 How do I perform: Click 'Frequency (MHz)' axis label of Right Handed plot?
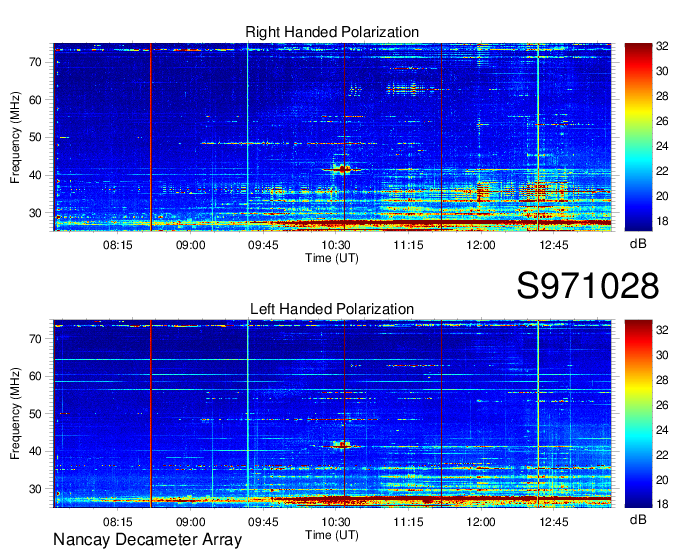[15, 137]
